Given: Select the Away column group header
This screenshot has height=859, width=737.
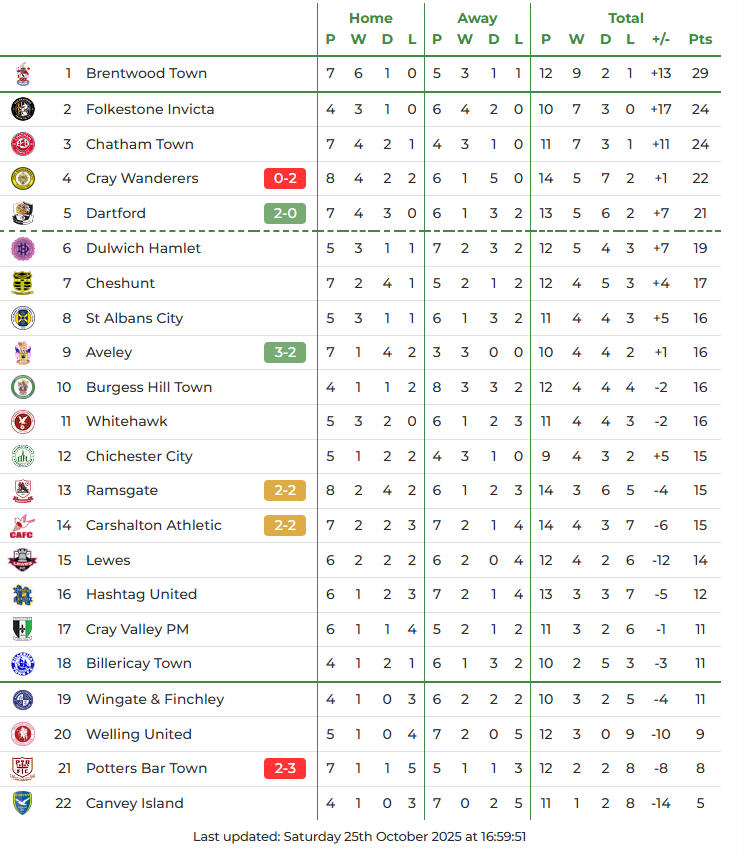Looking at the screenshot, I should tap(477, 18).
